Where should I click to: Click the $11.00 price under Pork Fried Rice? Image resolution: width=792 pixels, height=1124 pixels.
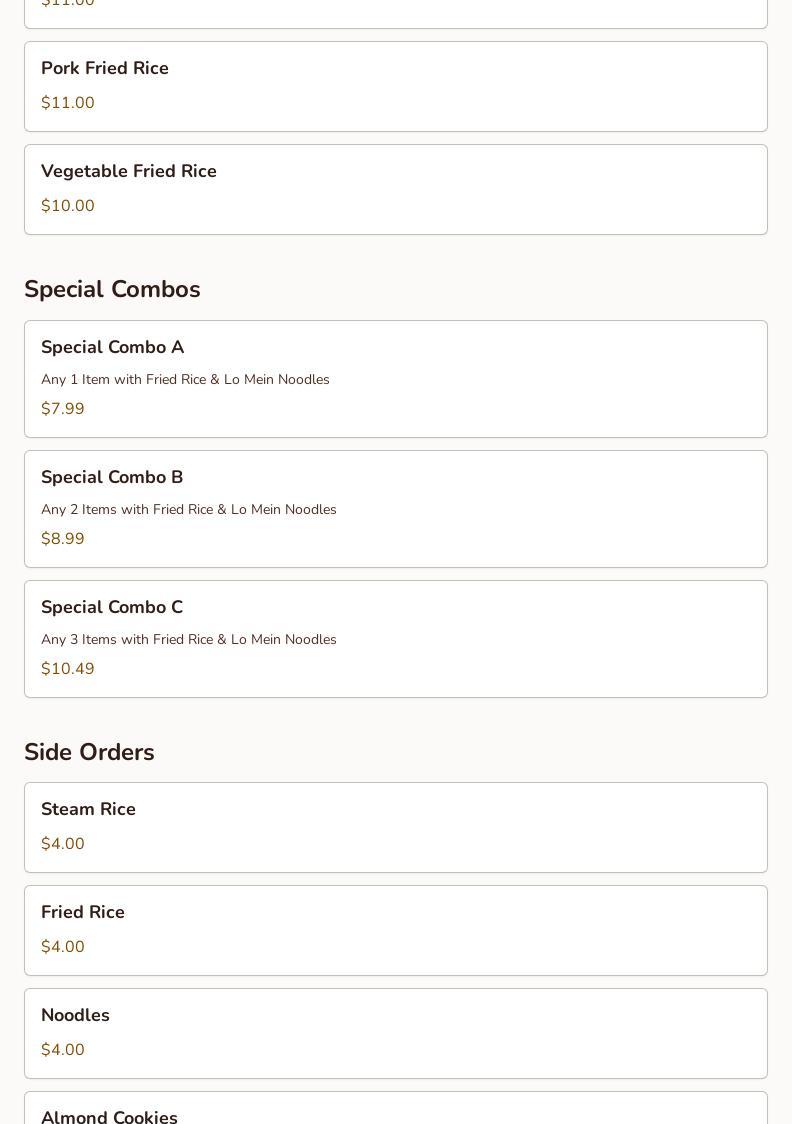tap(68, 103)
